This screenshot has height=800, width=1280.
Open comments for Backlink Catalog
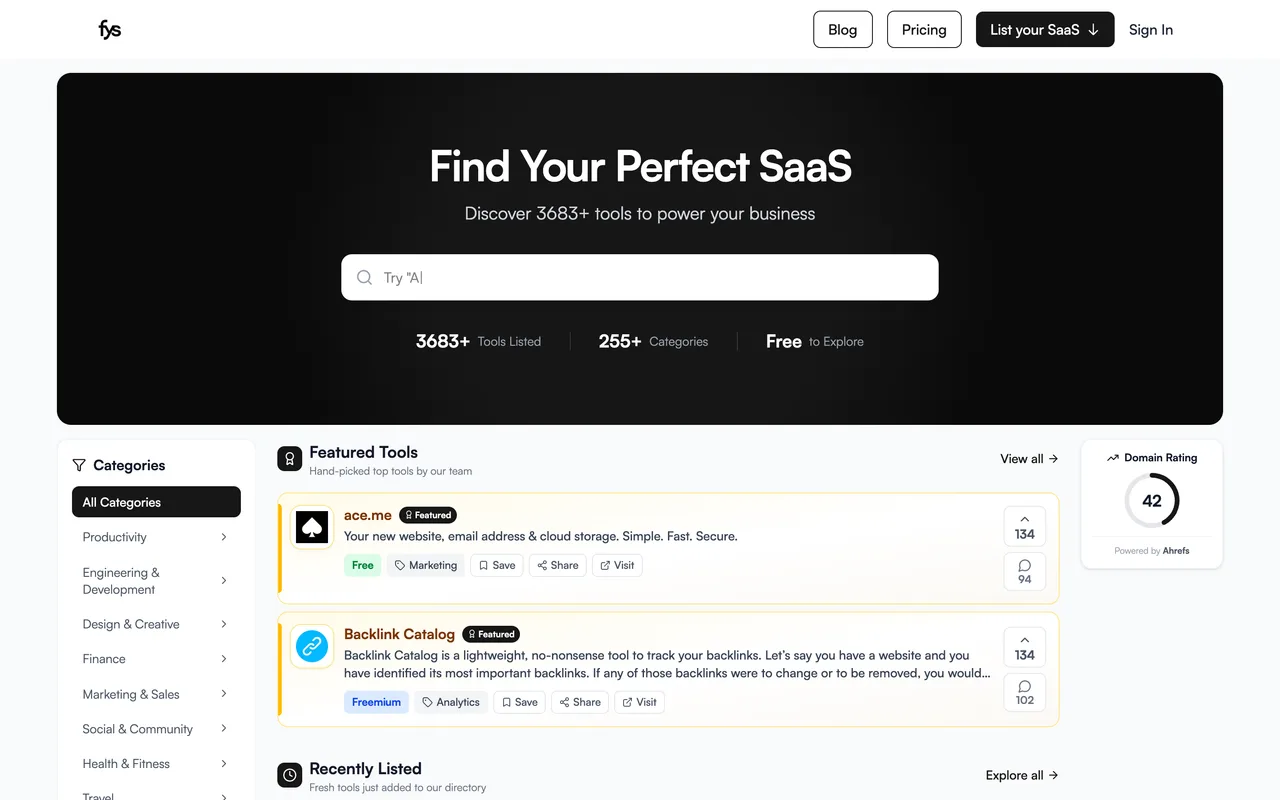(x=1024, y=692)
